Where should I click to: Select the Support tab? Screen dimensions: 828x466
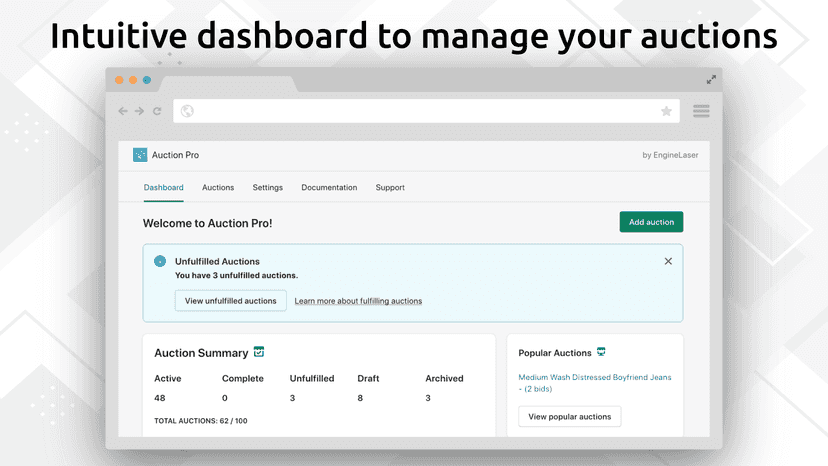(x=390, y=188)
